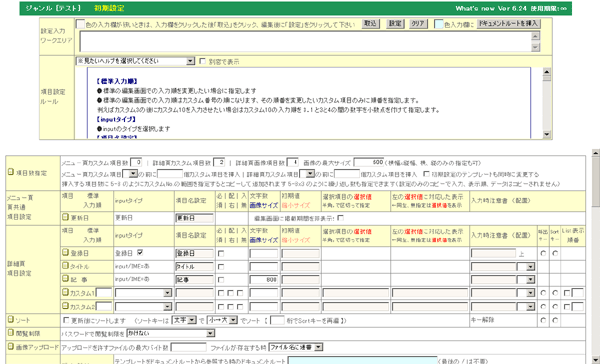600x364 pixels.
Task: Click the ジャンル [テスト] header label
Action: click(x=53, y=8)
